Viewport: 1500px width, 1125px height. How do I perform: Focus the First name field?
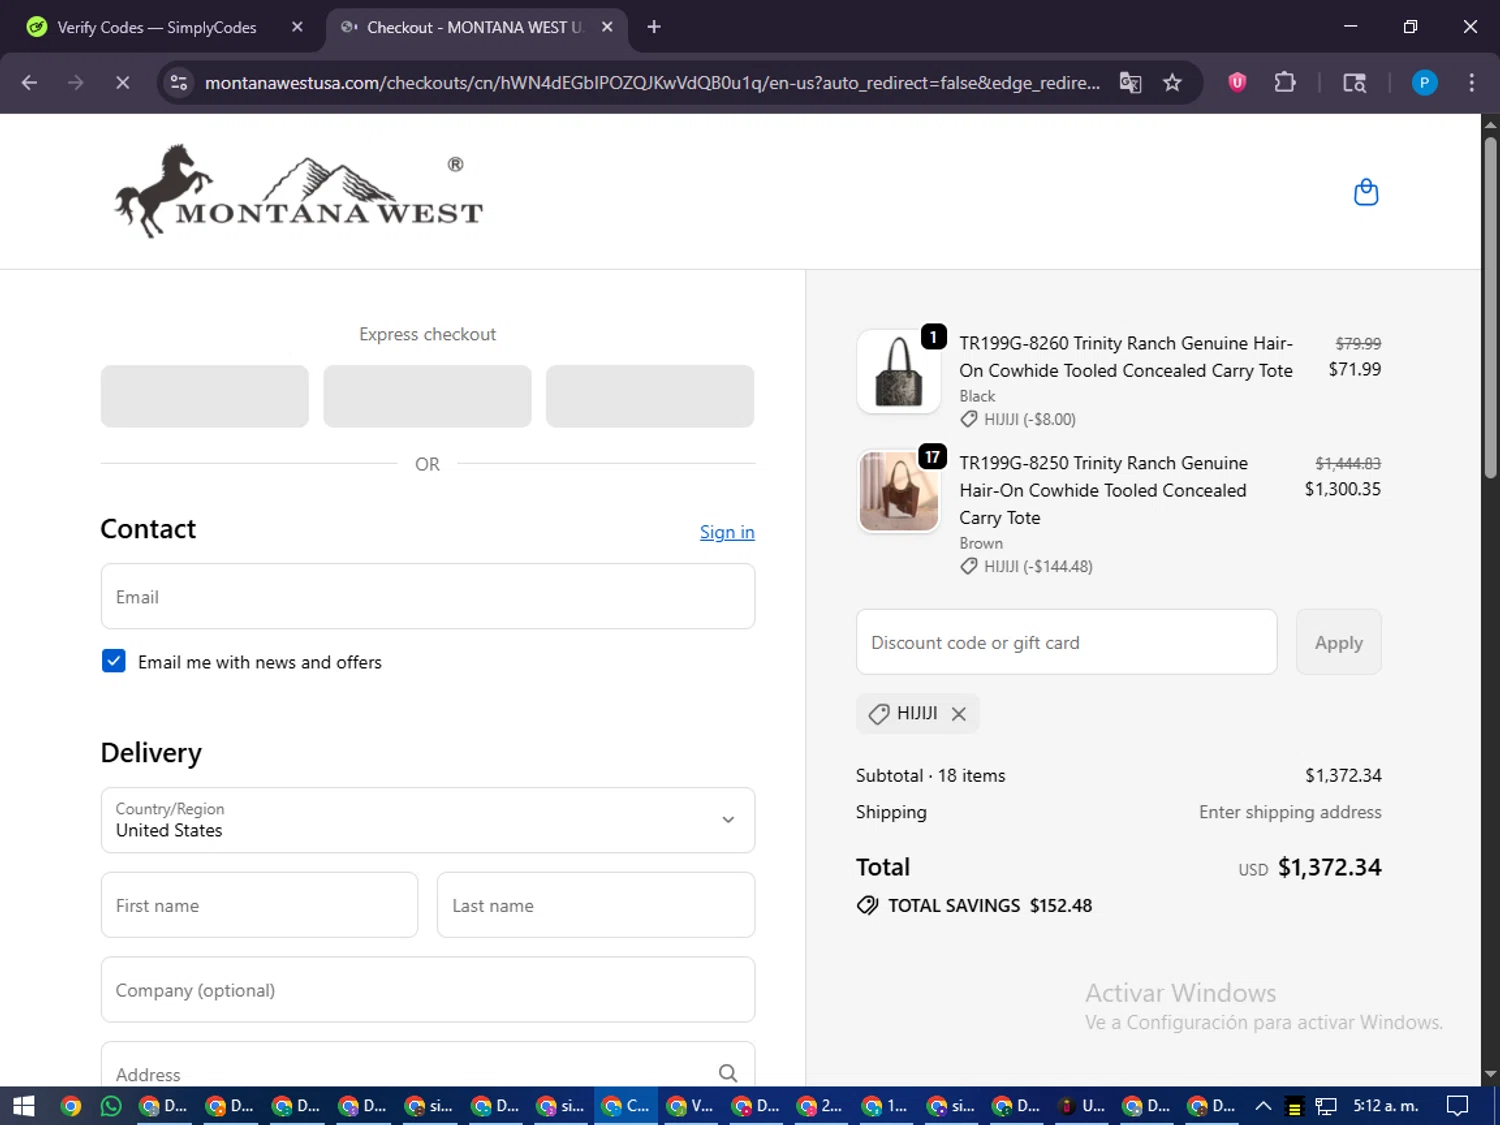coord(259,905)
